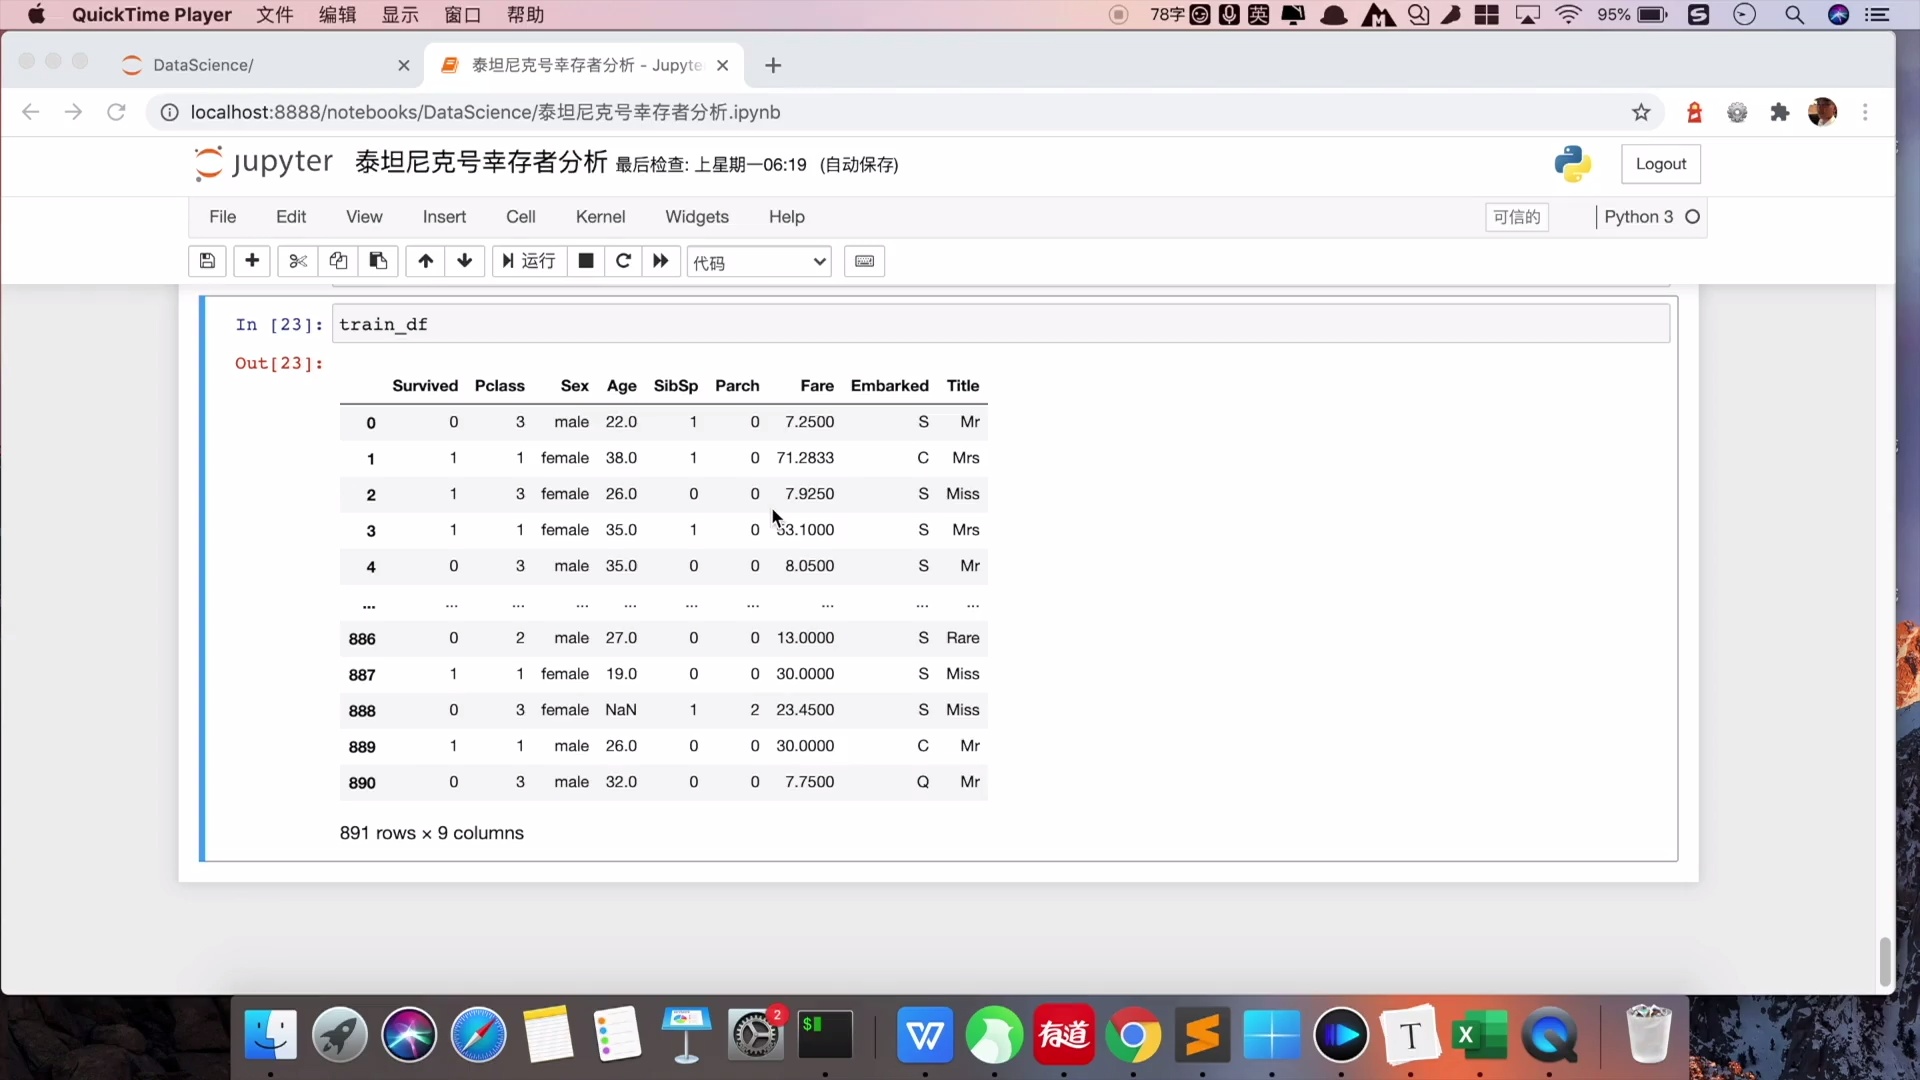Restart the kernel using refresh icon
The height and width of the screenshot is (1080, 1920).
(623, 261)
